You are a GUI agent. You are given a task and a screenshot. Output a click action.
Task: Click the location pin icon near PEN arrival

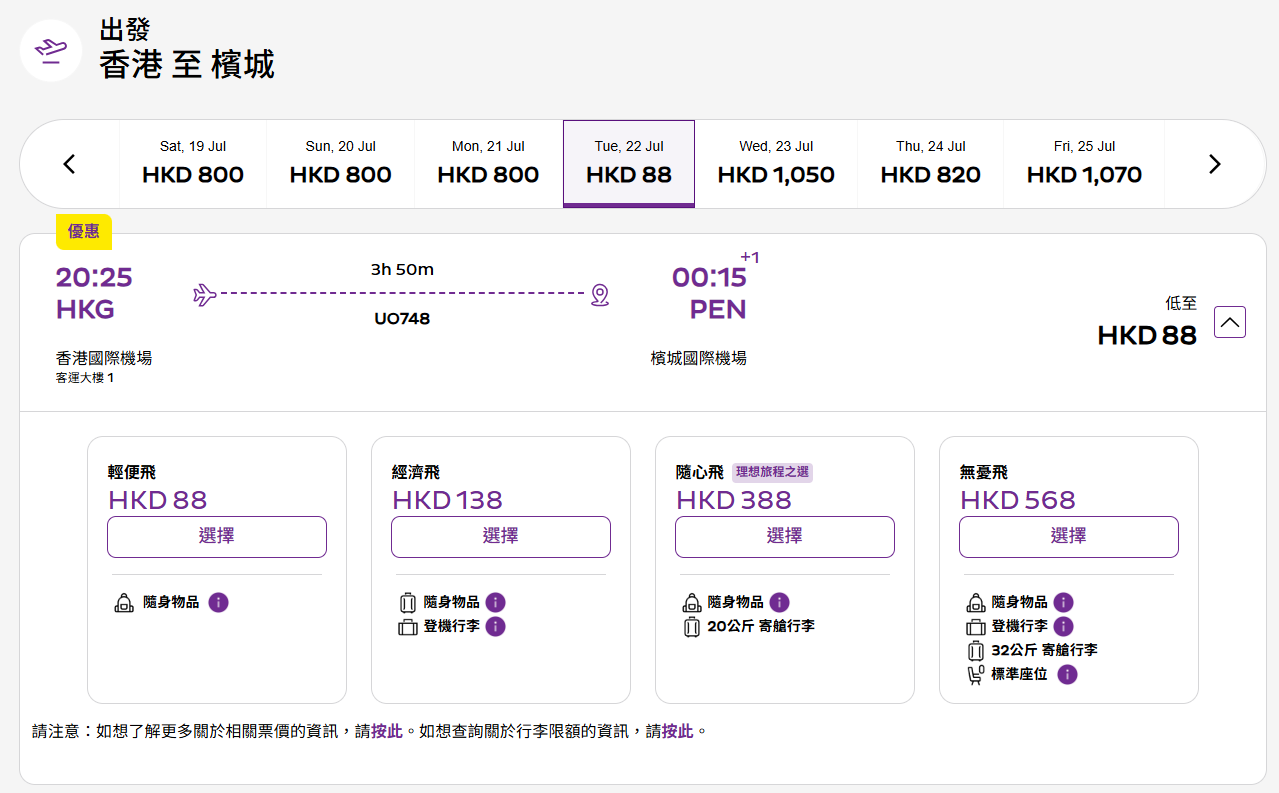click(x=598, y=296)
